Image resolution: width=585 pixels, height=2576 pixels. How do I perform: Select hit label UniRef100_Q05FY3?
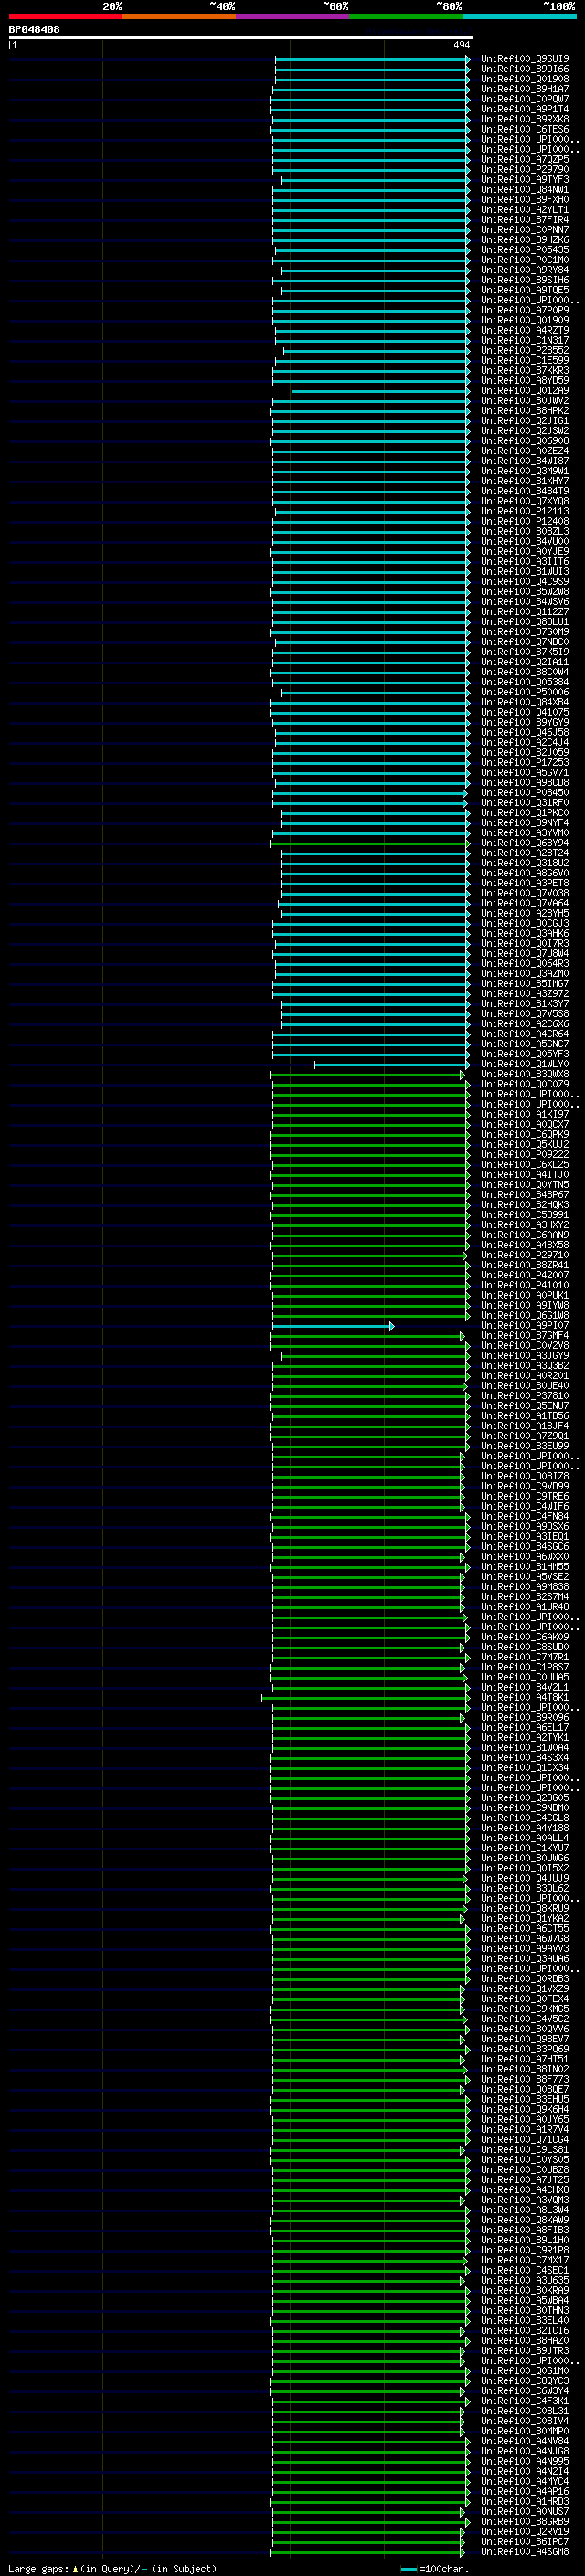click(525, 1055)
